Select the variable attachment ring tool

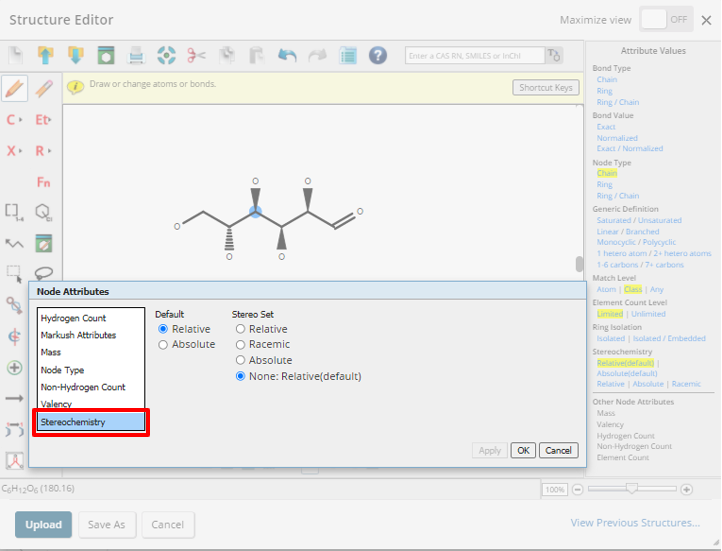coord(44,212)
